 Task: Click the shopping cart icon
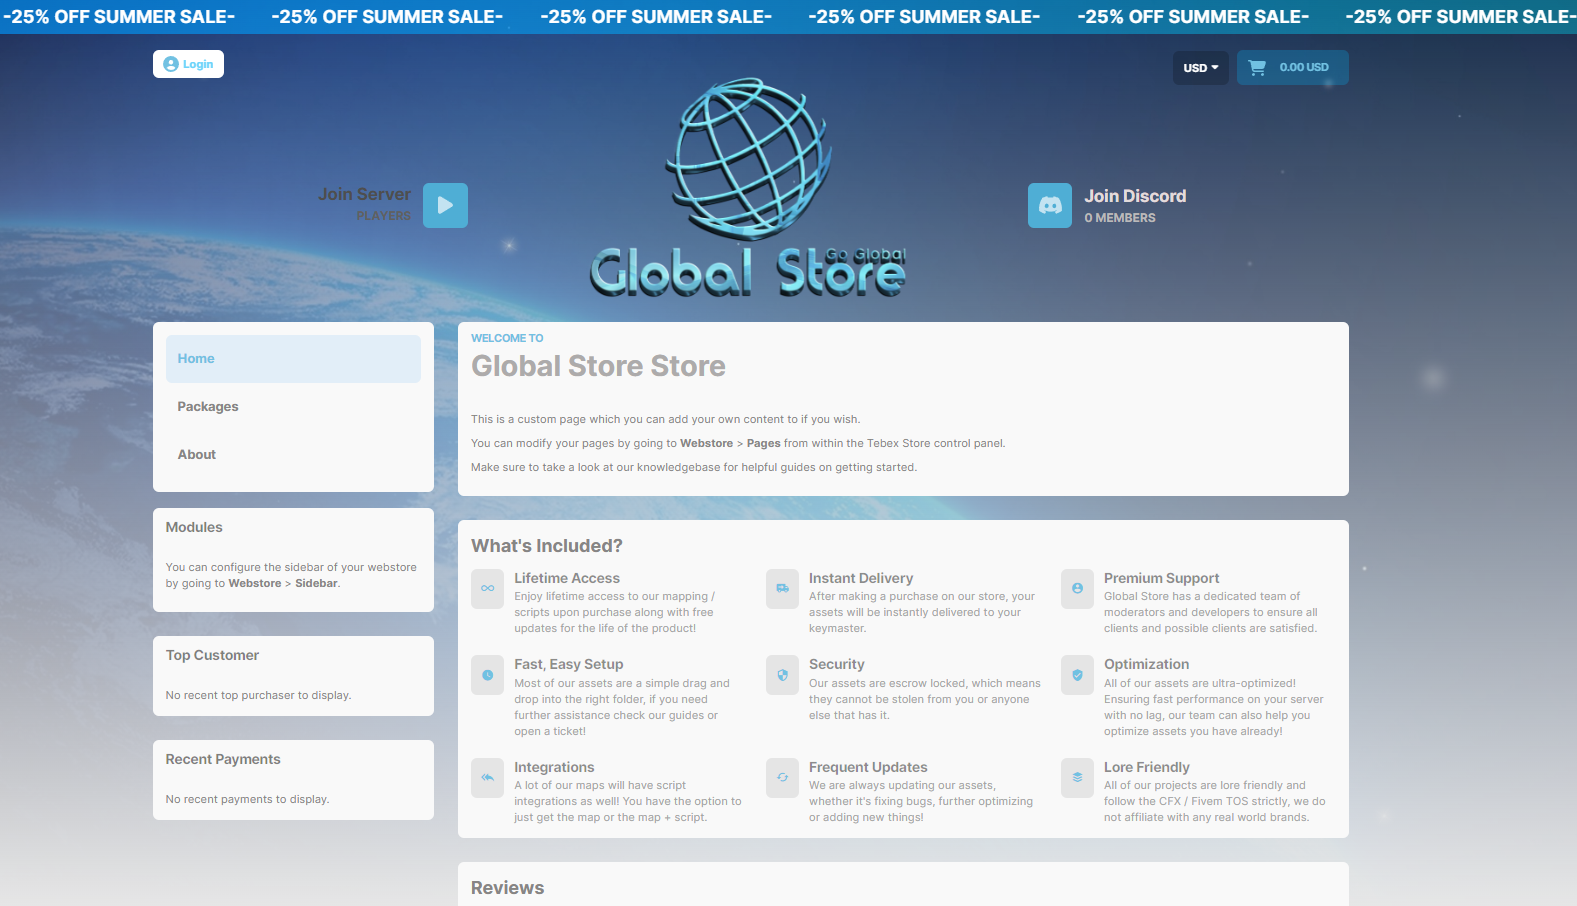click(1258, 68)
